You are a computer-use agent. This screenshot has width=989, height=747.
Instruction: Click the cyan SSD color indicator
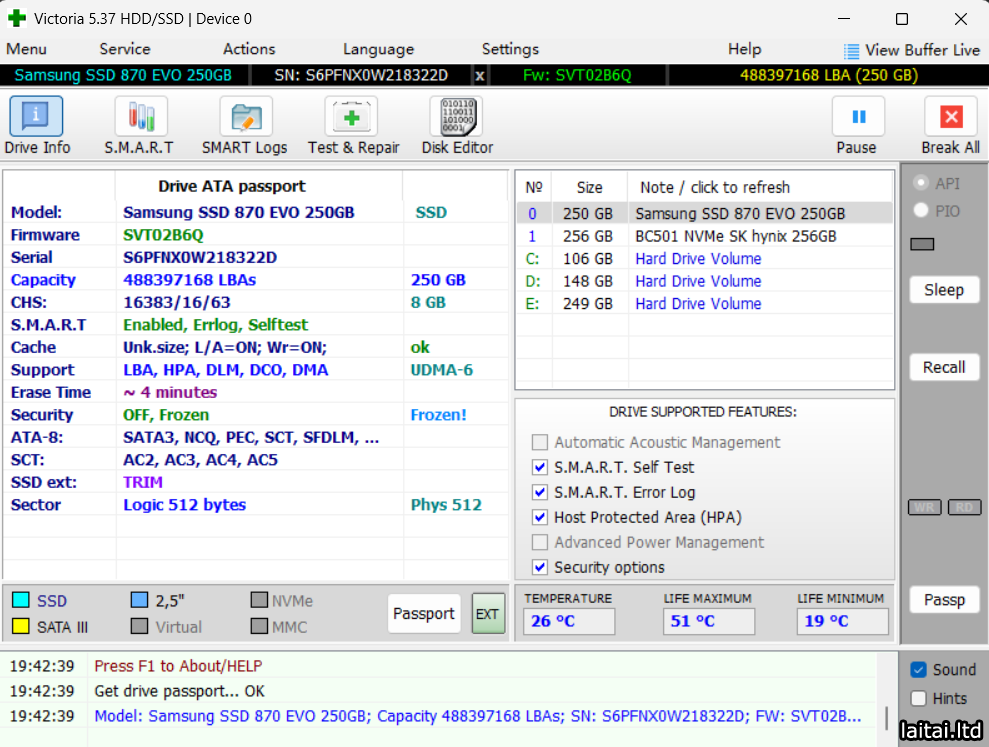click(x=20, y=601)
